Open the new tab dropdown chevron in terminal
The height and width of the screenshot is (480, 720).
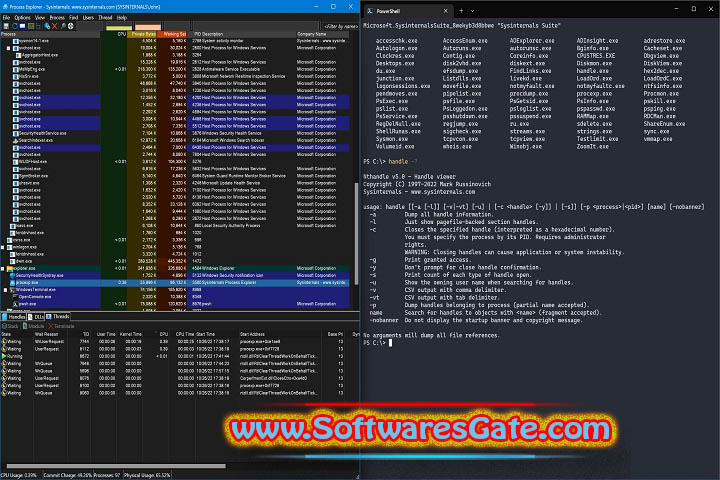(x=472, y=11)
